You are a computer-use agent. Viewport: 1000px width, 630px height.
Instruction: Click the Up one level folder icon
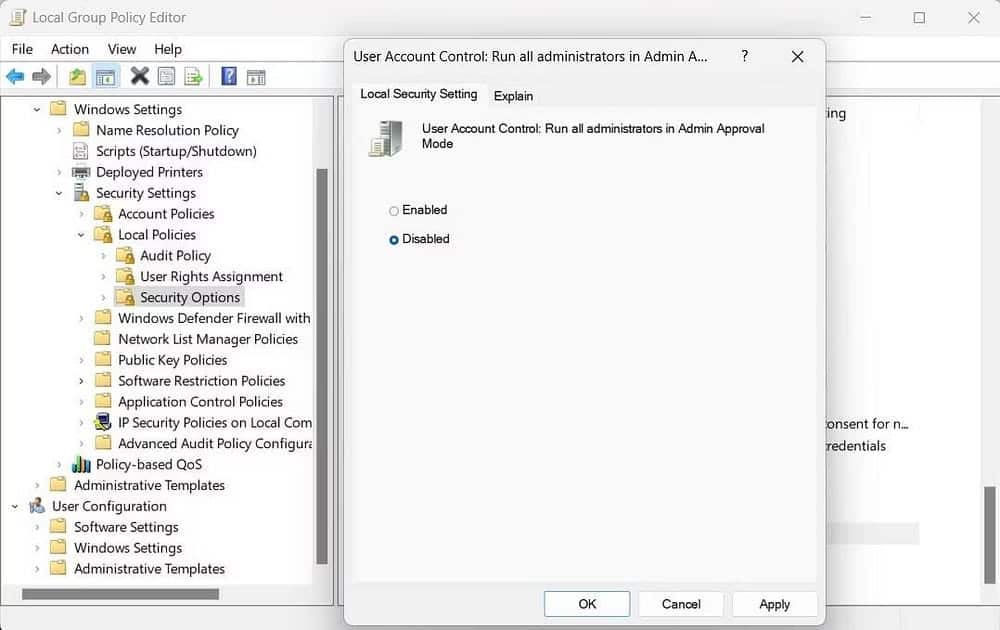coord(76,75)
